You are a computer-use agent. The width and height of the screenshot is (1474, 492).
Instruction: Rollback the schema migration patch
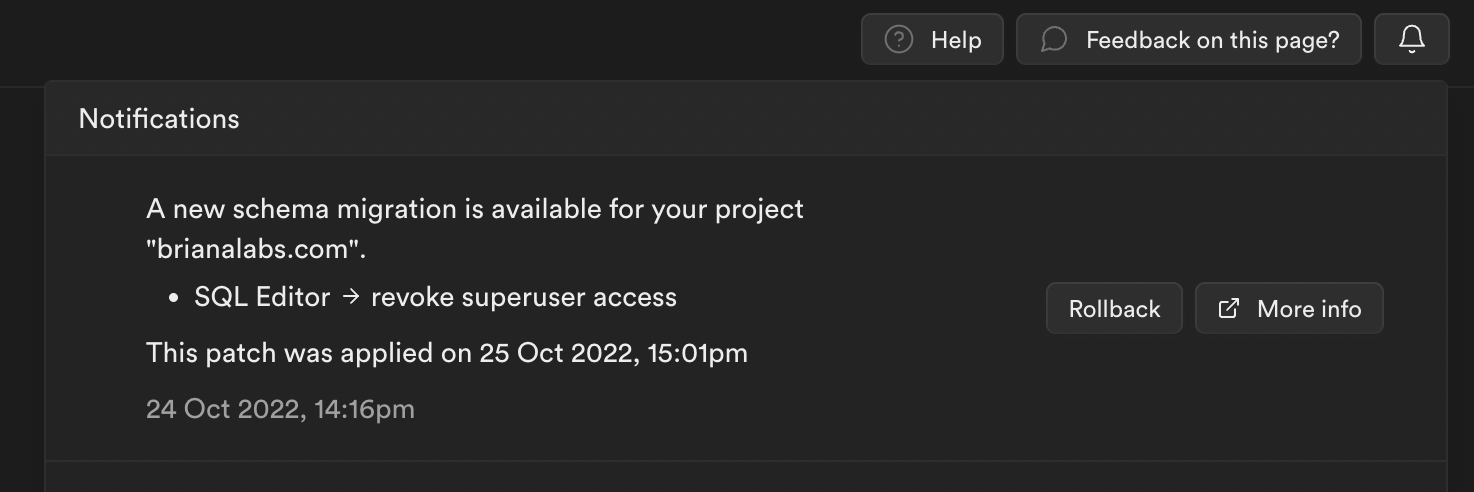pos(1114,308)
